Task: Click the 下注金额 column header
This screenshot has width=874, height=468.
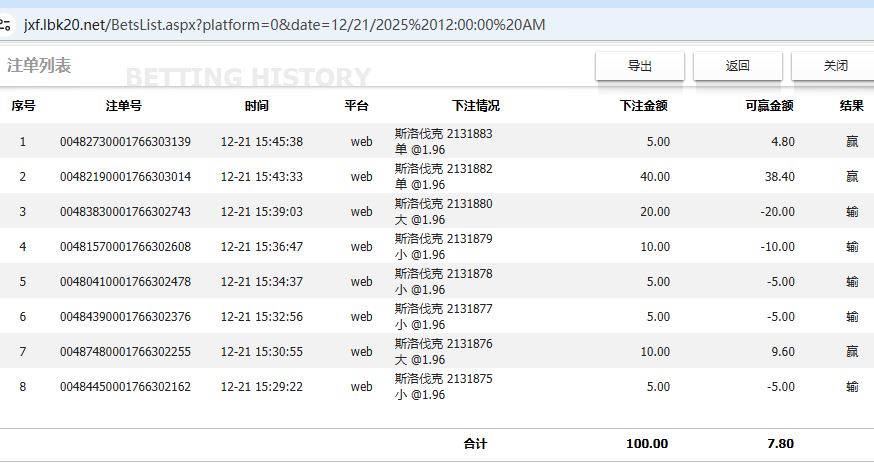Action: point(643,105)
